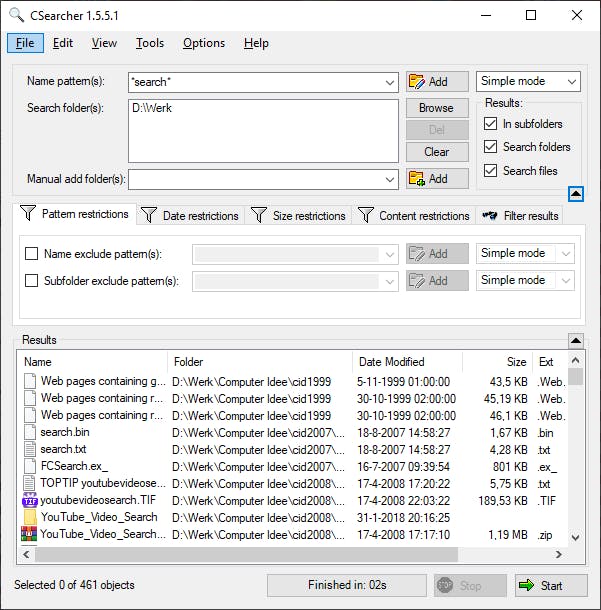Sort results by Folder column header
Image resolution: width=601 pixels, height=610 pixels.
pos(260,362)
